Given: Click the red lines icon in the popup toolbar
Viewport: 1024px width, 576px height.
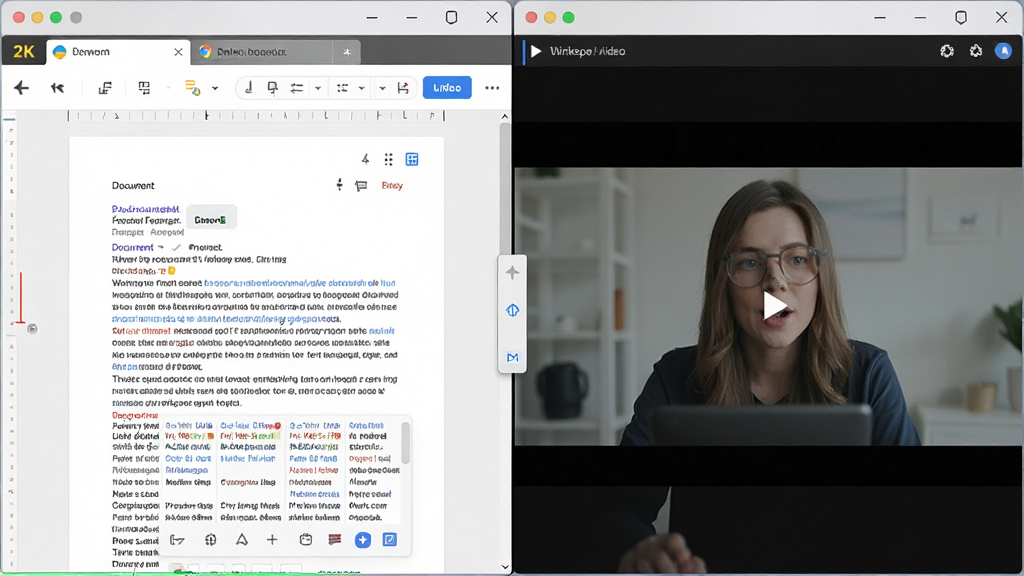Looking at the screenshot, I should (x=335, y=539).
